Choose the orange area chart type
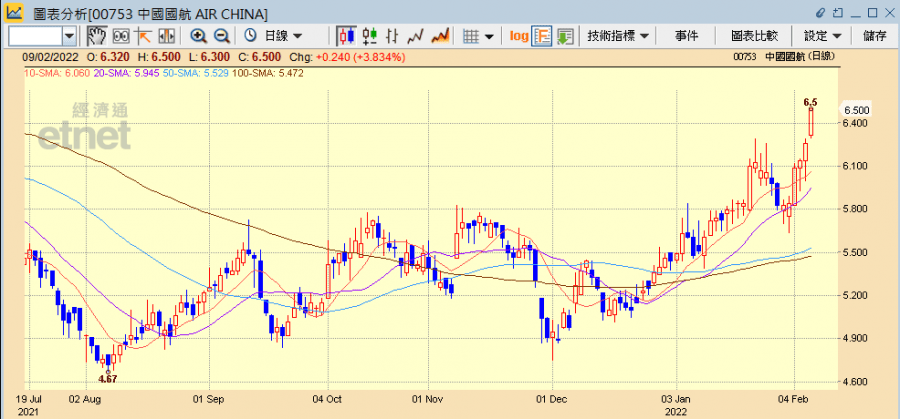Screen dimensions: 900x419 click(x=439, y=36)
